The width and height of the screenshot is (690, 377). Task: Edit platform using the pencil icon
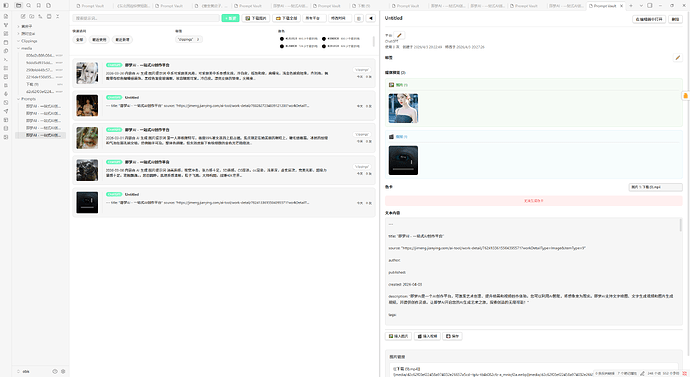(x=399, y=35)
